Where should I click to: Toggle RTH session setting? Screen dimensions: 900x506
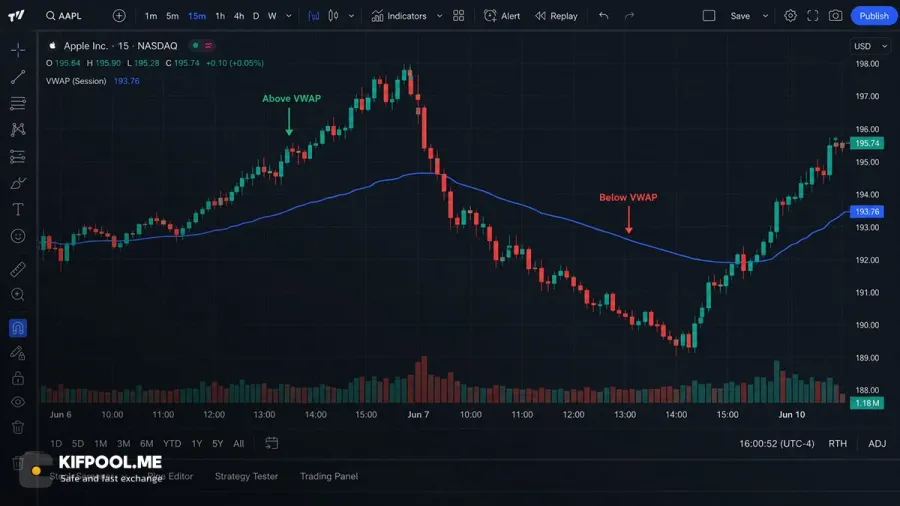tap(837, 443)
